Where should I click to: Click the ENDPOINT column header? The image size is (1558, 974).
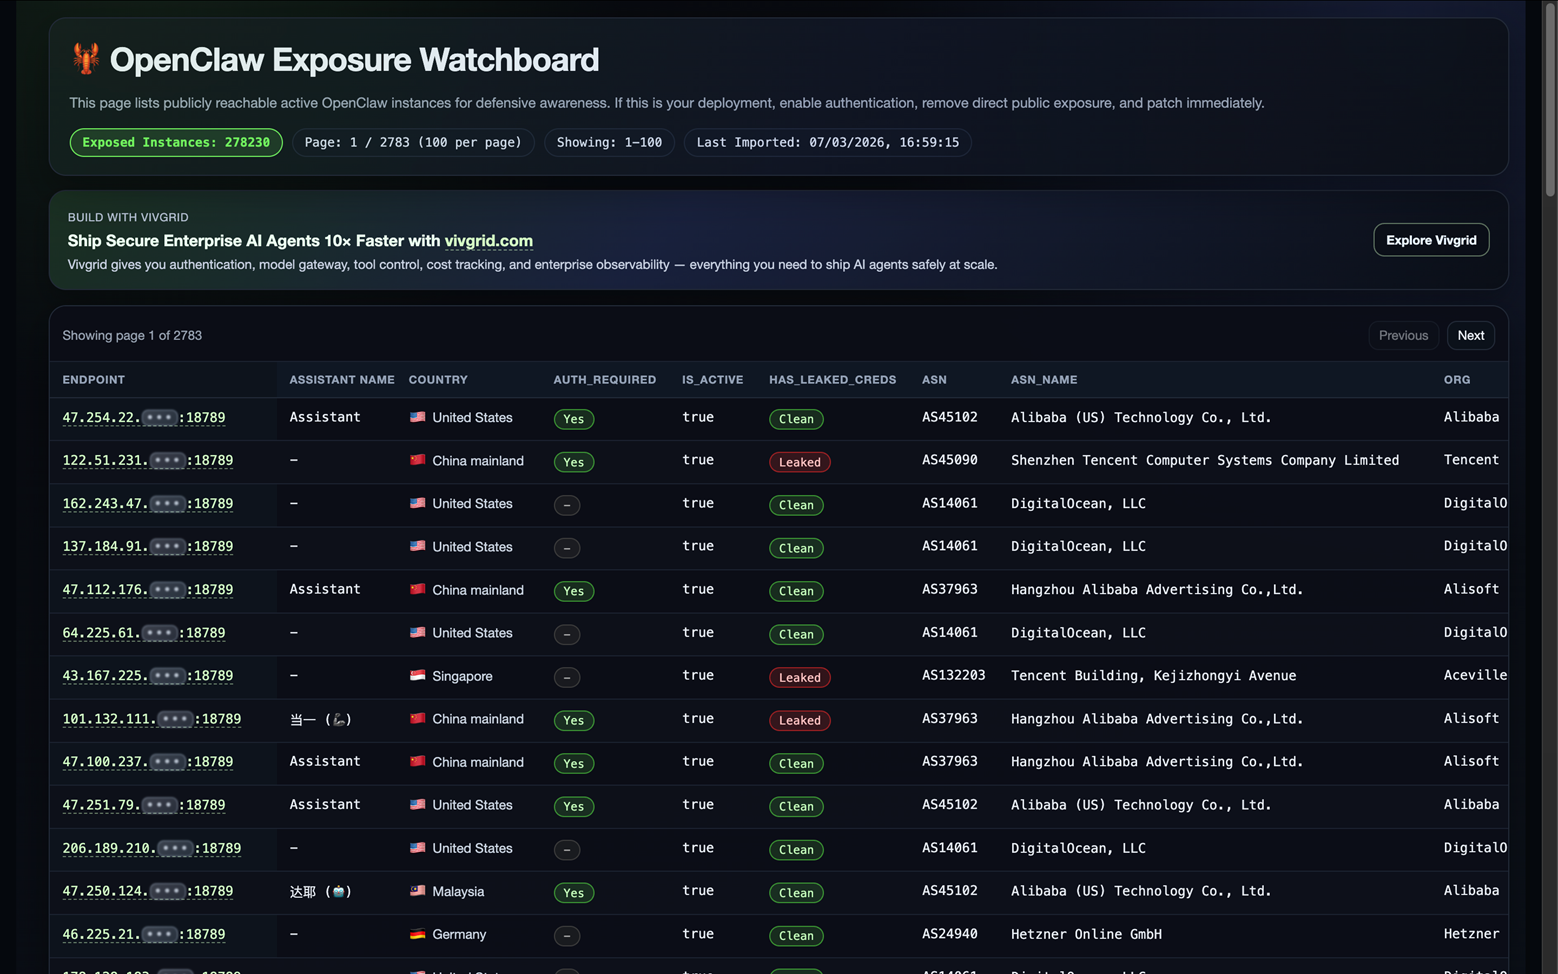click(x=94, y=380)
